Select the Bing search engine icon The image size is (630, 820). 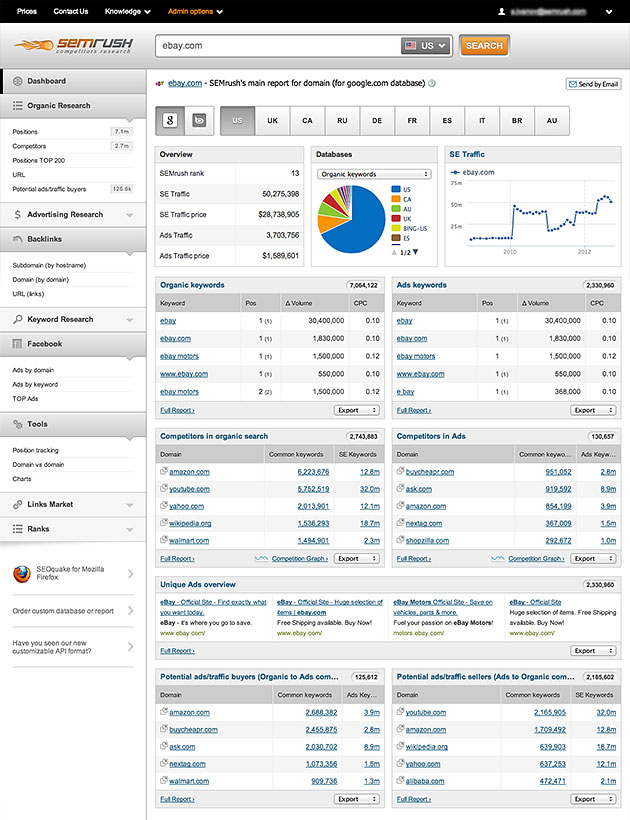[199, 121]
